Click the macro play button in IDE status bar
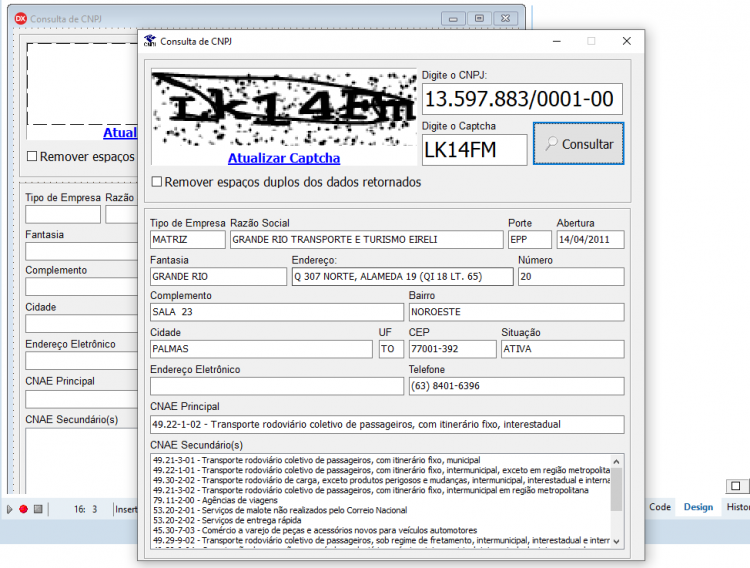 (10, 509)
